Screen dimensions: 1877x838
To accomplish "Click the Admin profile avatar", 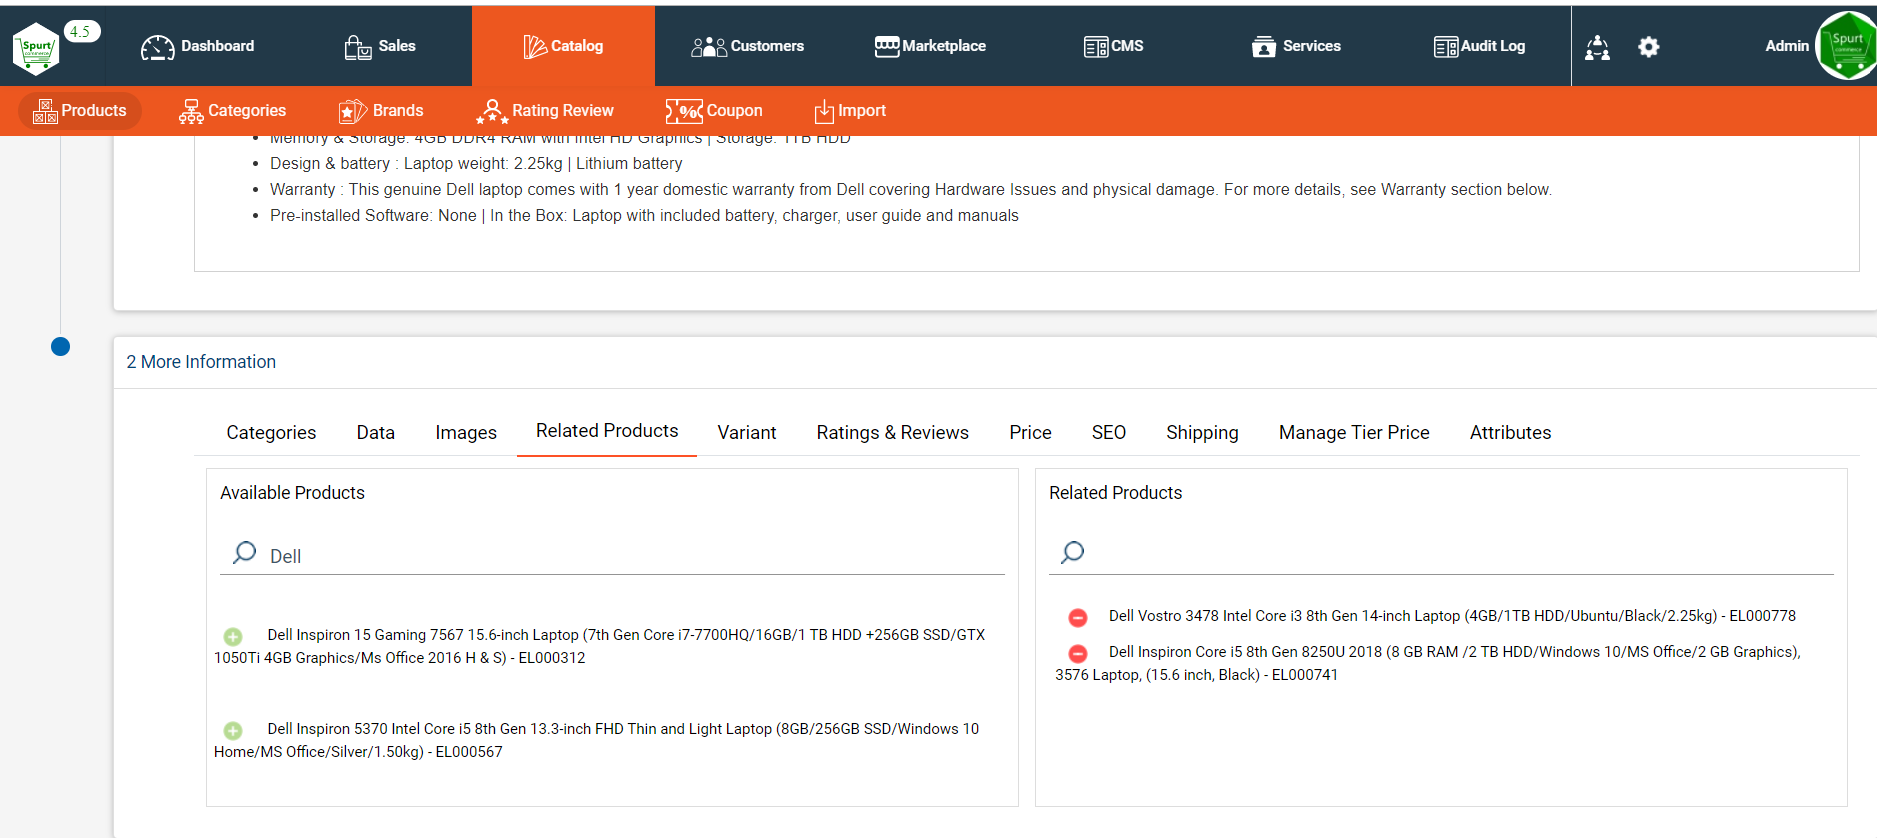I will [1847, 46].
